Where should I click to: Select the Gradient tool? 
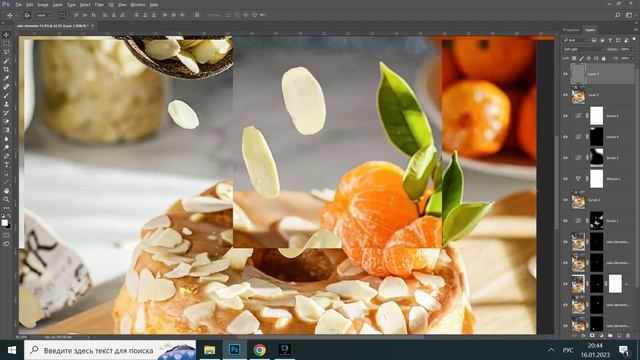pos(6,130)
